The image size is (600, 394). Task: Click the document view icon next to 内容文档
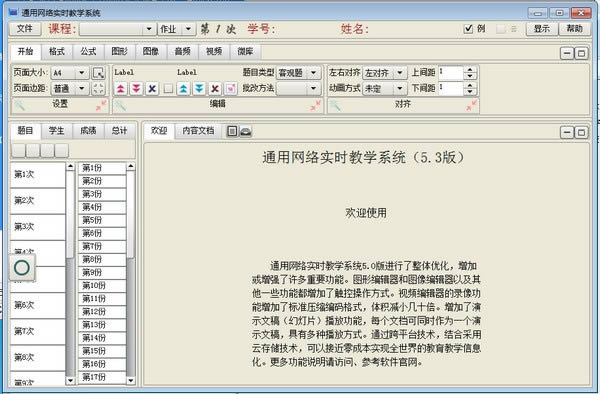click(232, 131)
